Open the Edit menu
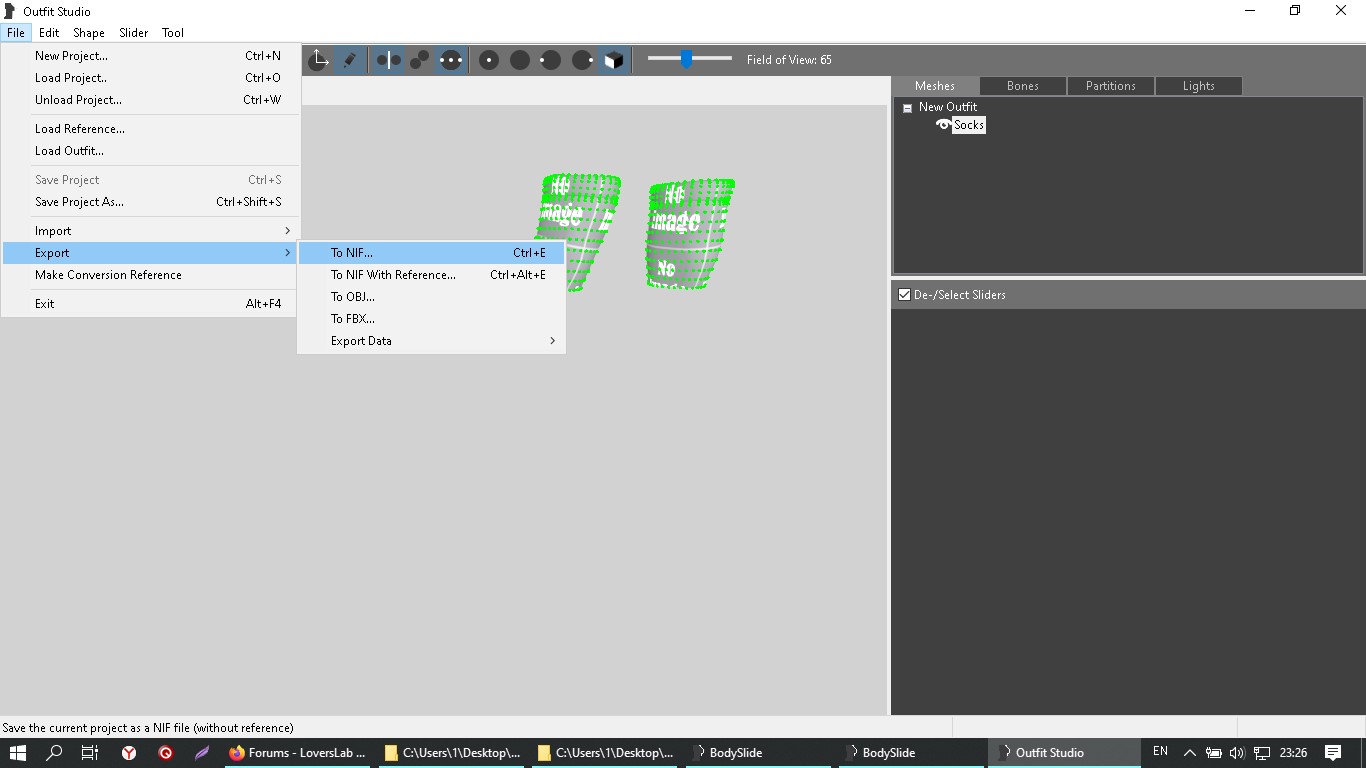 (49, 33)
